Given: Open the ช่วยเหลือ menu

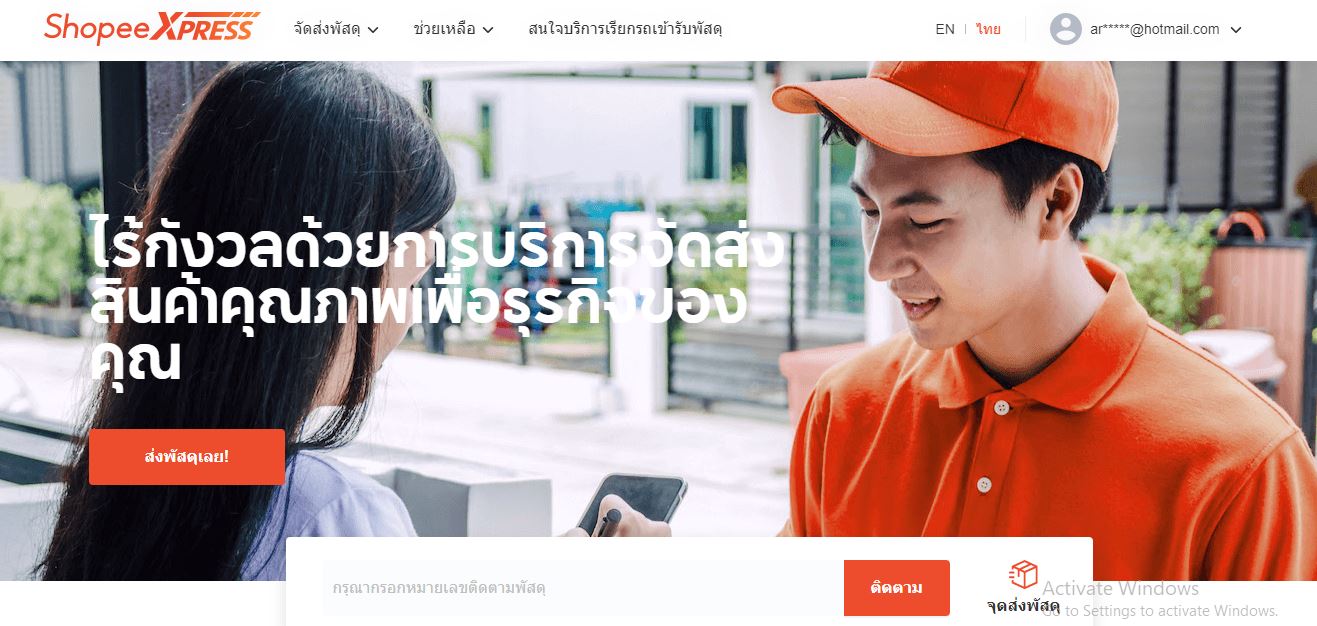Looking at the screenshot, I should tap(444, 29).
